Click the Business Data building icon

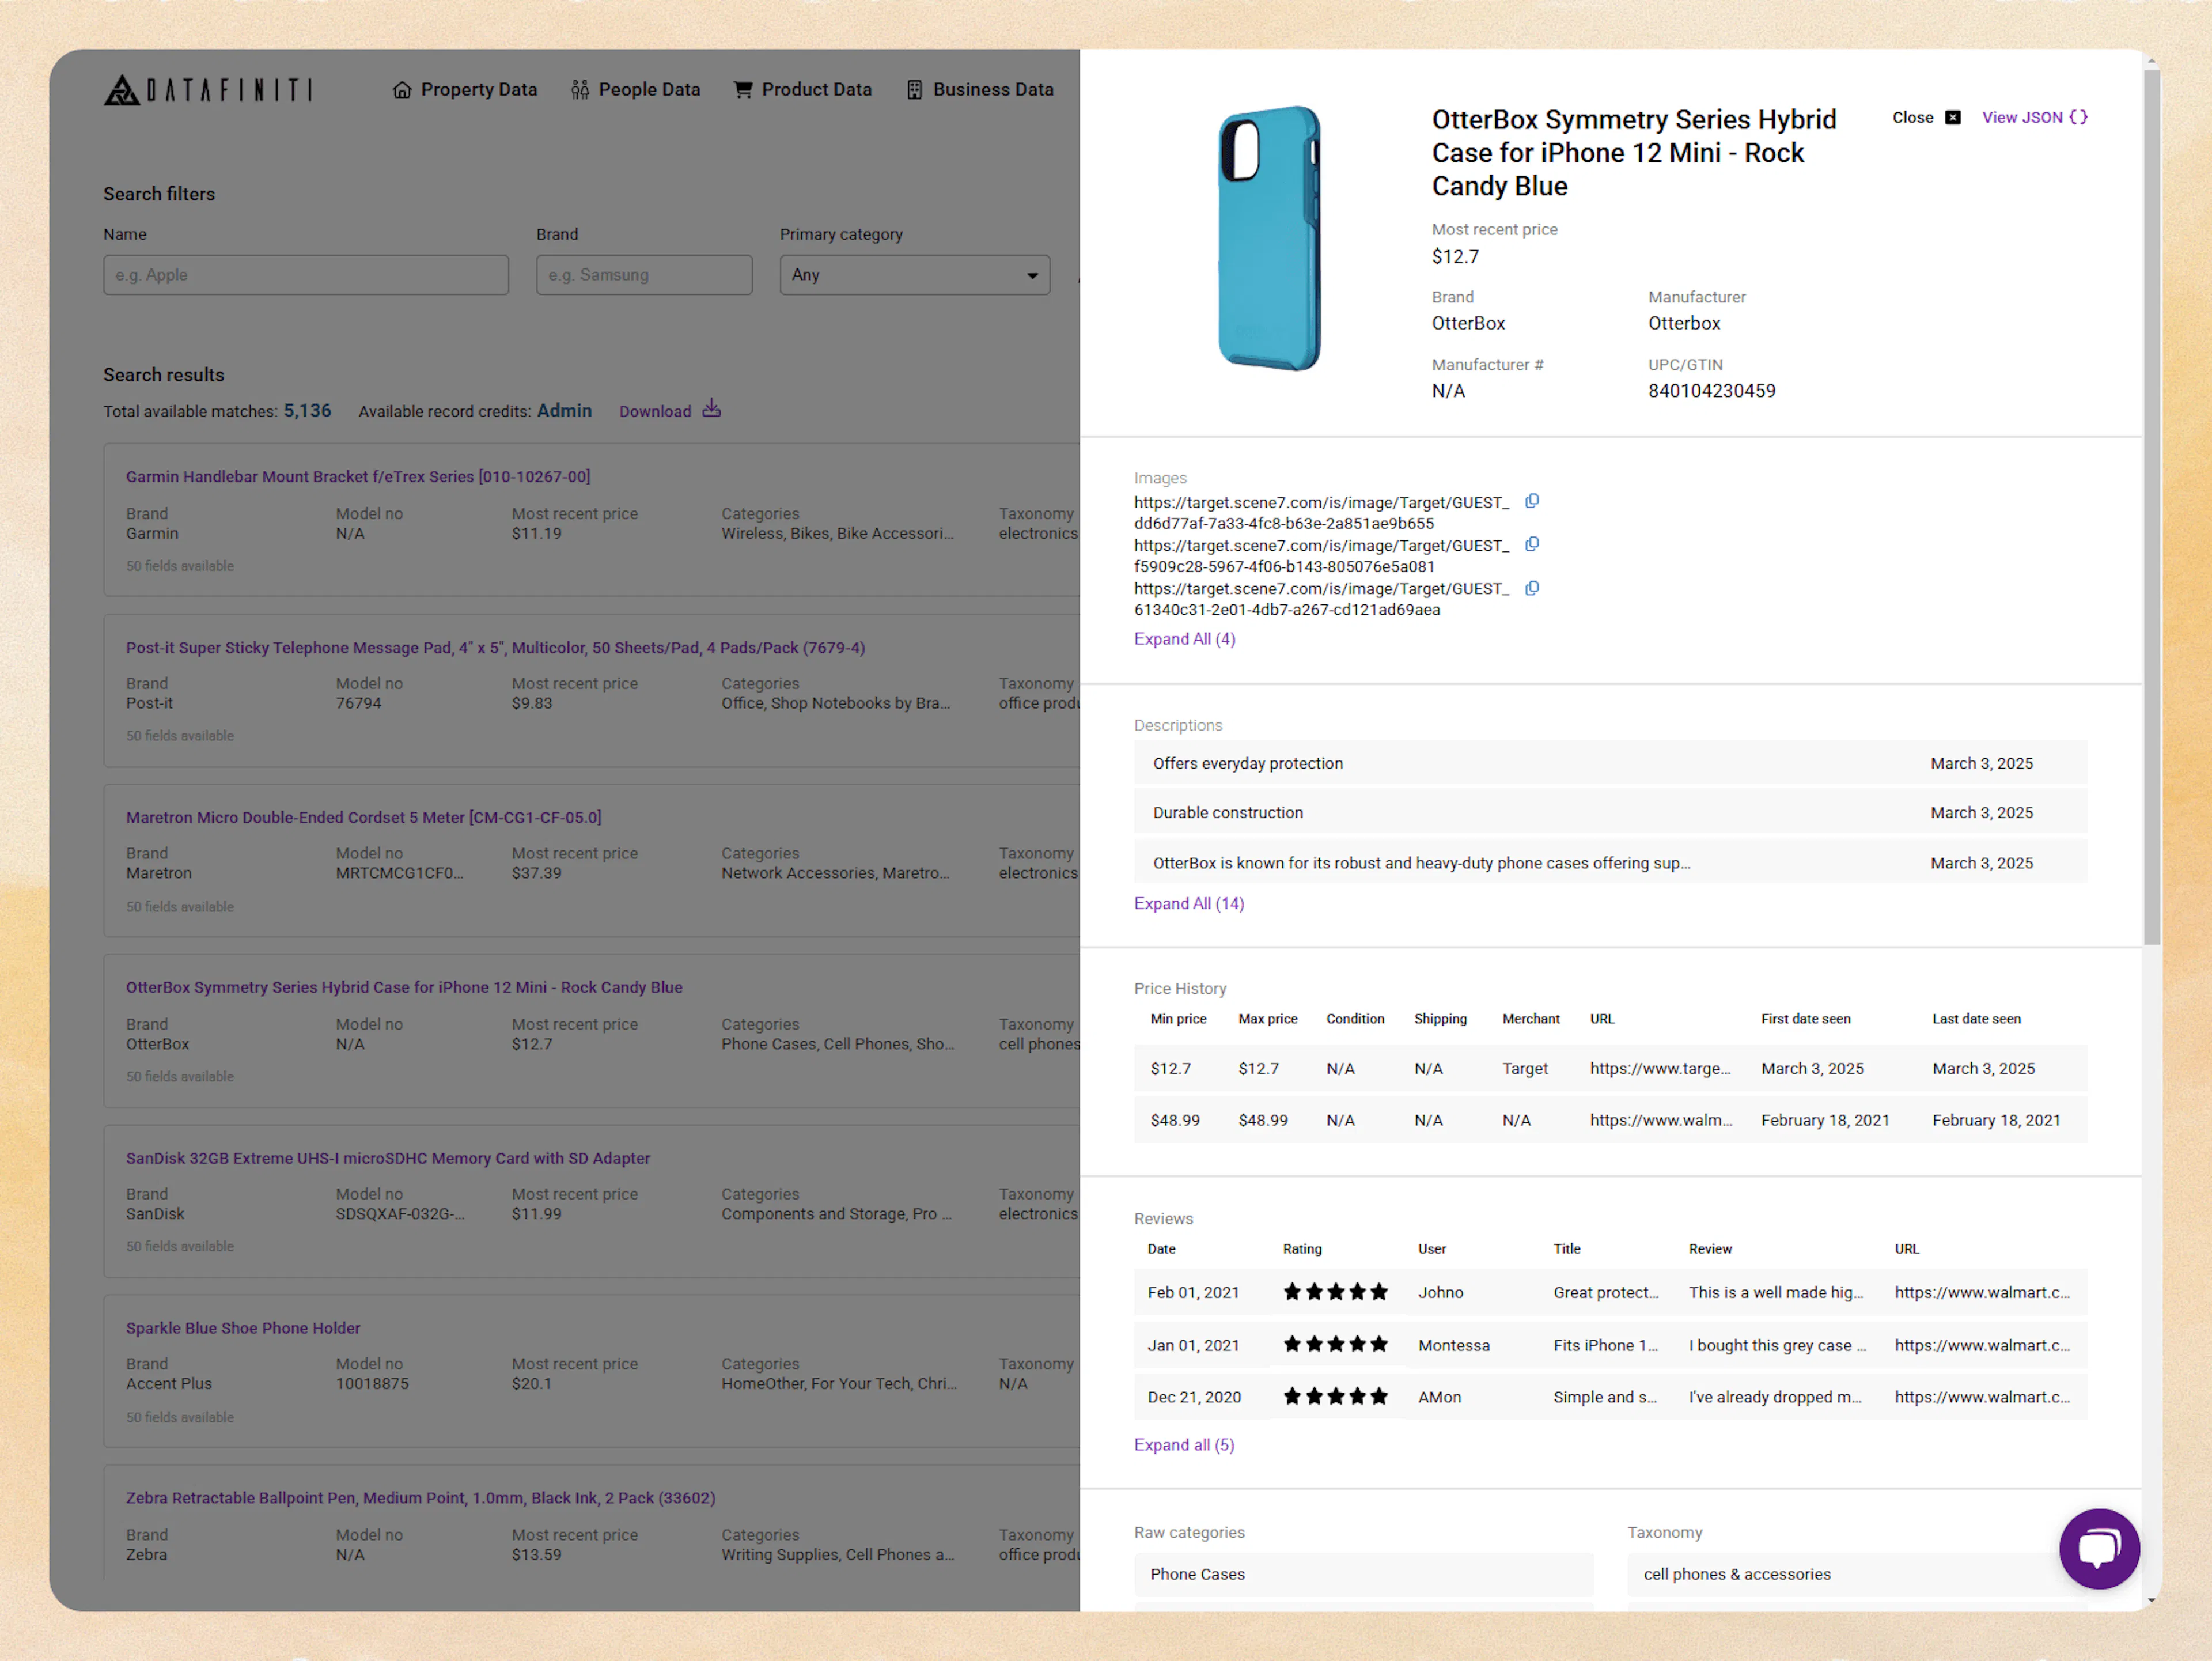pyautogui.click(x=914, y=89)
